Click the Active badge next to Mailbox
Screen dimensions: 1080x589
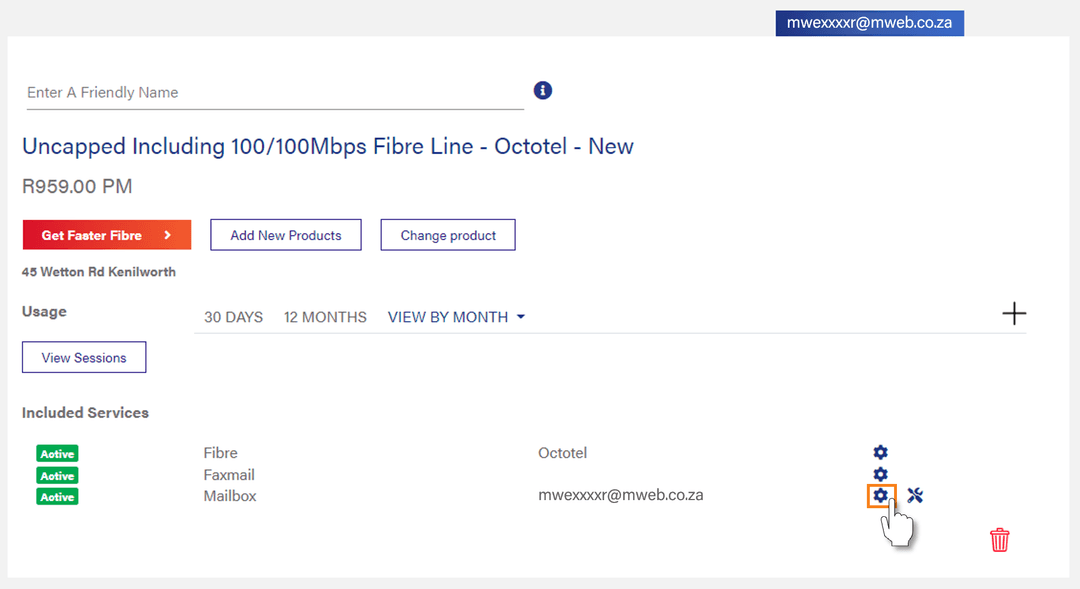point(57,496)
